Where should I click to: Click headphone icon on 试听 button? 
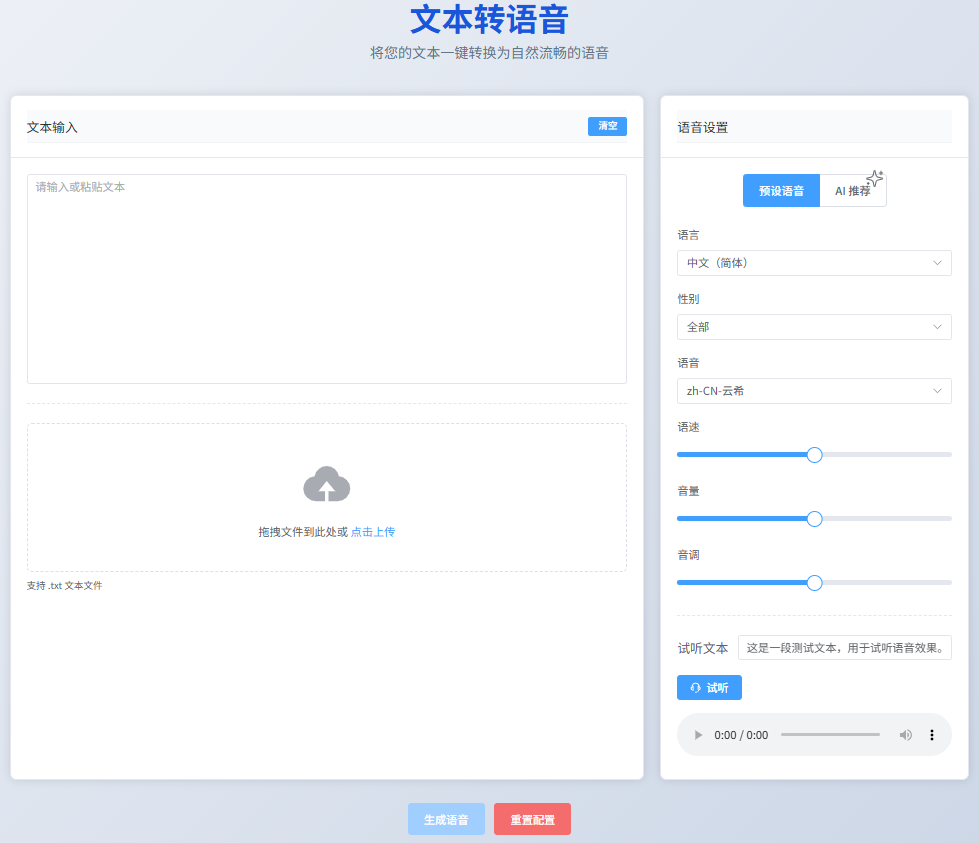[x=696, y=688]
